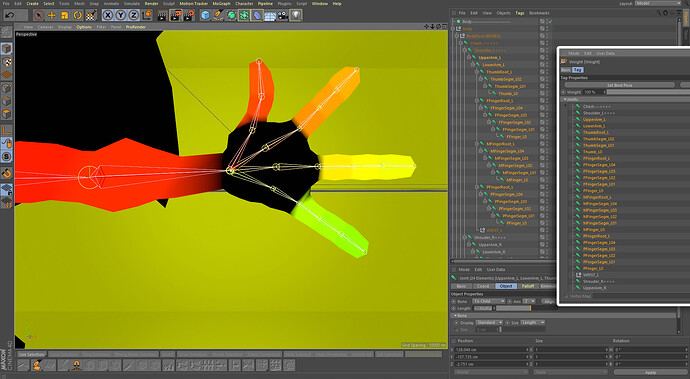Click the Set Bind Pose button
The image size is (690, 379).
(x=619, y=85)
